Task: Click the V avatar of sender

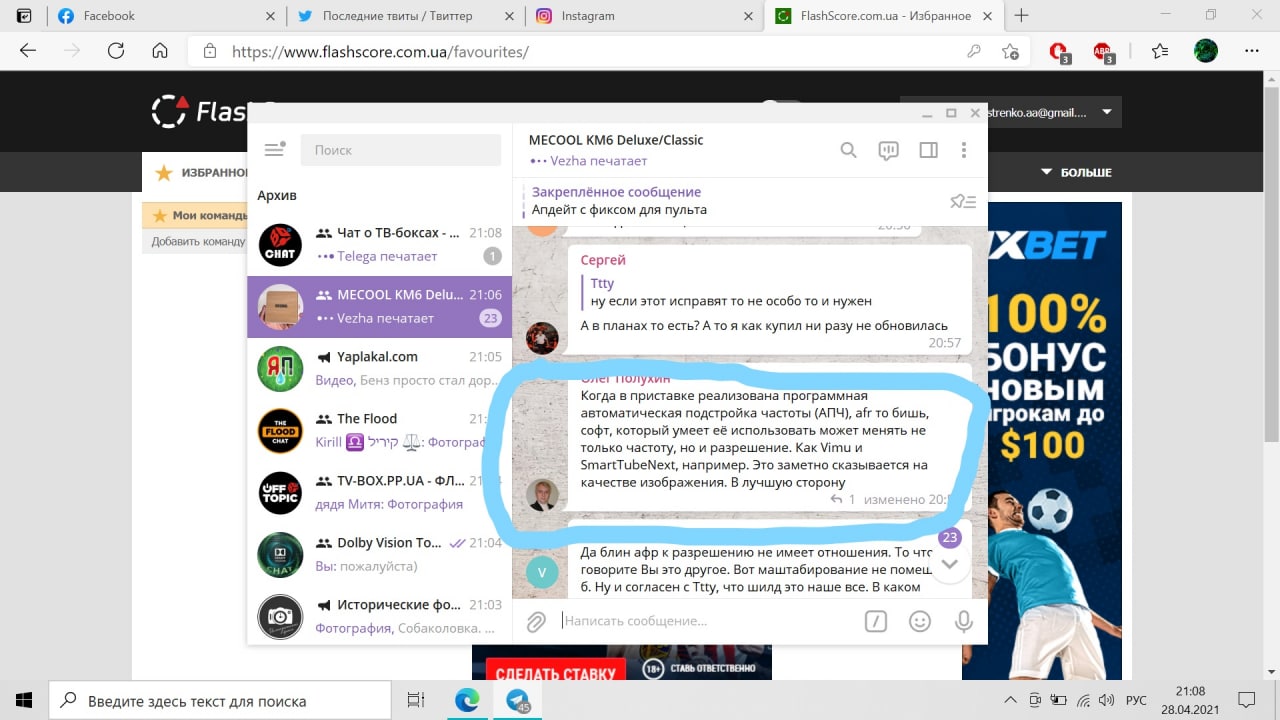Action: point(542,573)
